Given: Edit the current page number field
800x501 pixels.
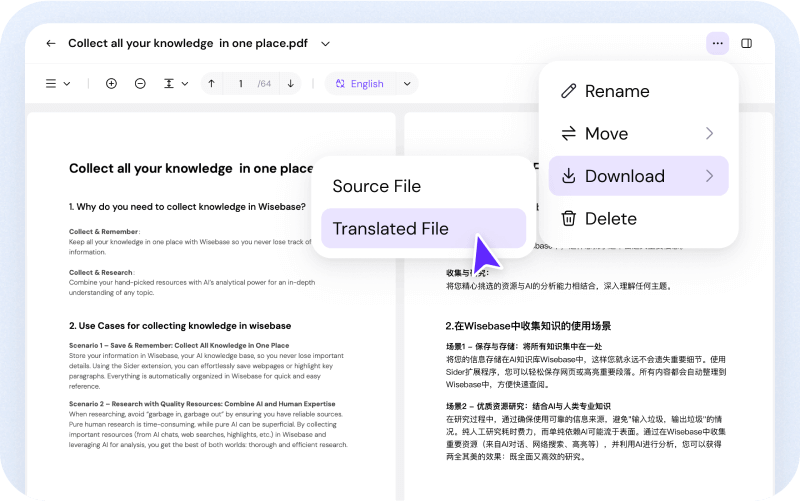Looking at the screenshot, I should [240, 84].
